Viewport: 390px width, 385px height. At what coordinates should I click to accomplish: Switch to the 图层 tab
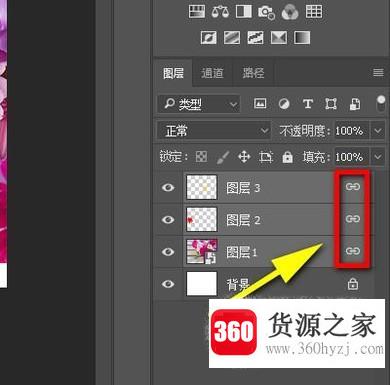click(173, 73)
